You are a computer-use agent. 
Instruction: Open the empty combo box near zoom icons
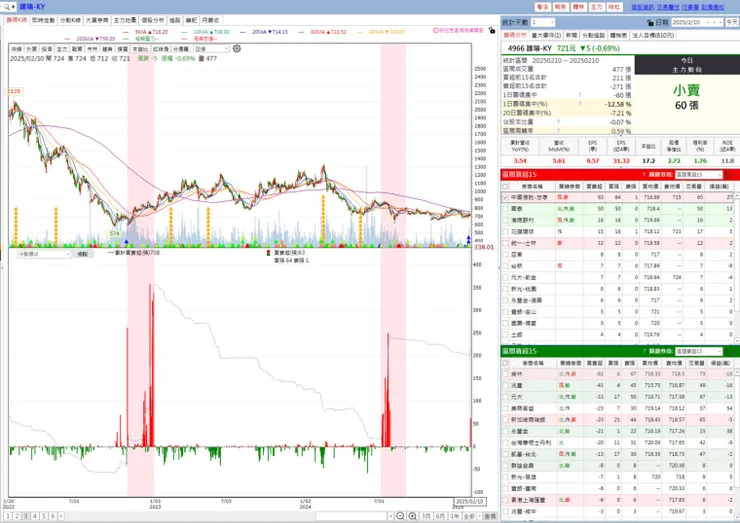[354, 516]
